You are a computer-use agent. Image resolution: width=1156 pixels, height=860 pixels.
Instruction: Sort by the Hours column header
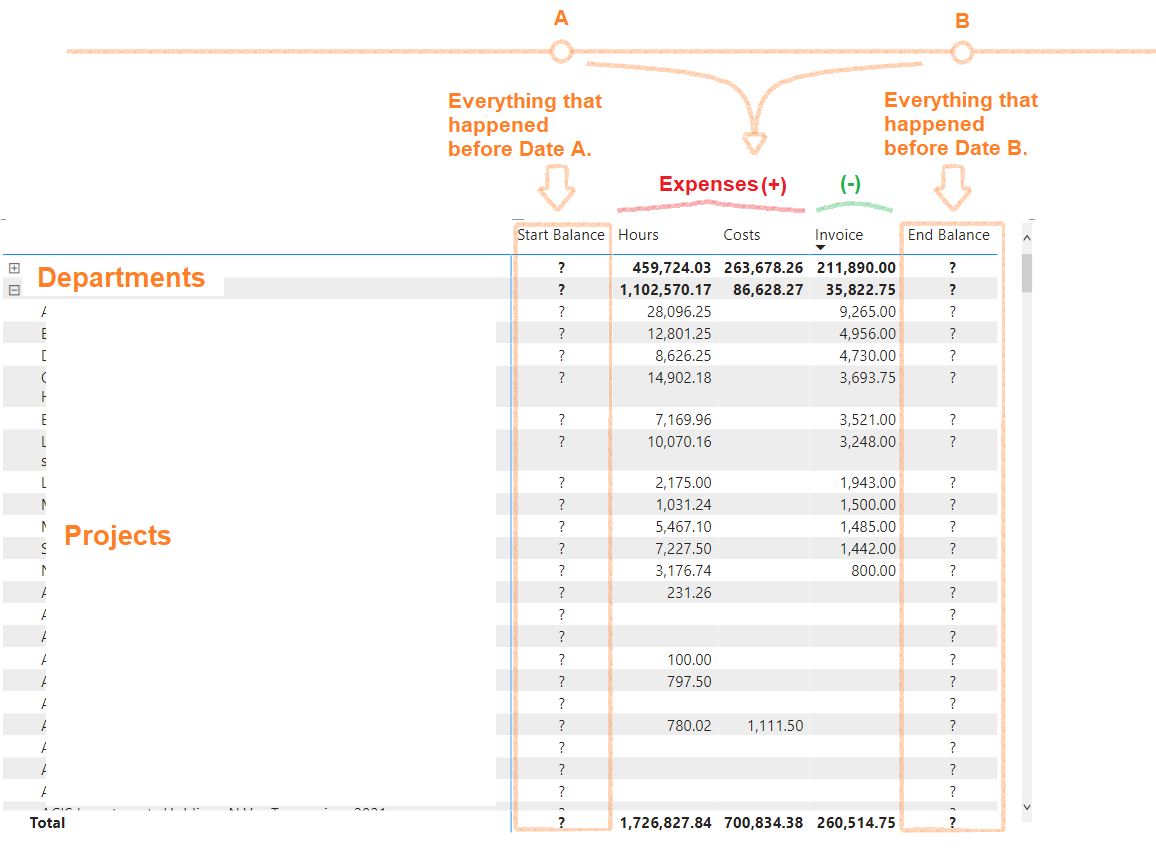pyautogui.click(x=638, y=235)
